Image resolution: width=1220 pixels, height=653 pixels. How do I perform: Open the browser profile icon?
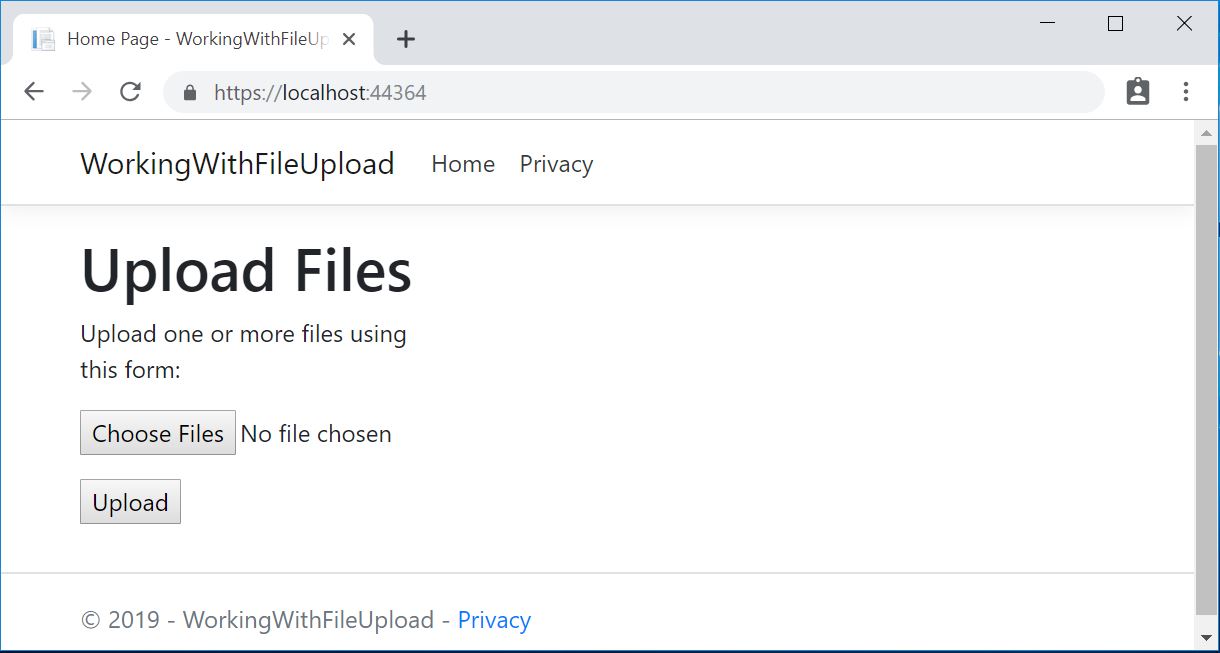tap(1137, 91)
